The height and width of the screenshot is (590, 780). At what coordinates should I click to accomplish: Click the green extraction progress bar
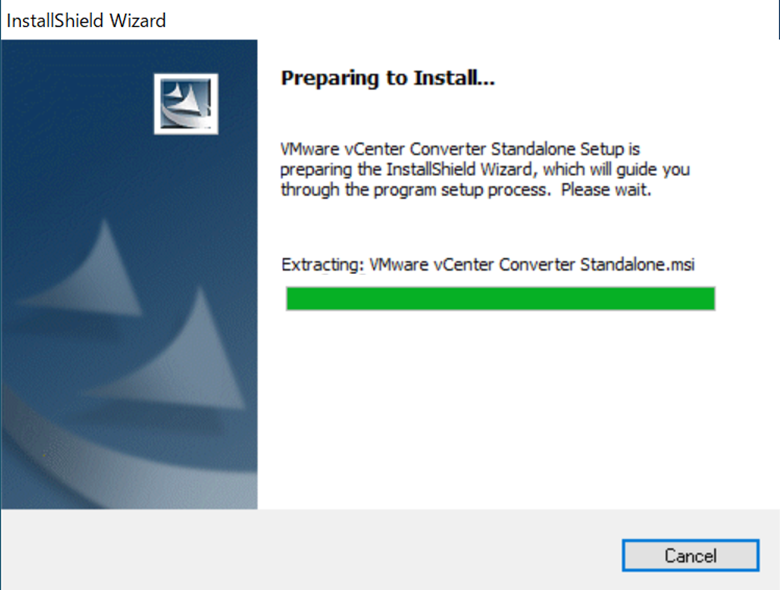click(500, 298)
